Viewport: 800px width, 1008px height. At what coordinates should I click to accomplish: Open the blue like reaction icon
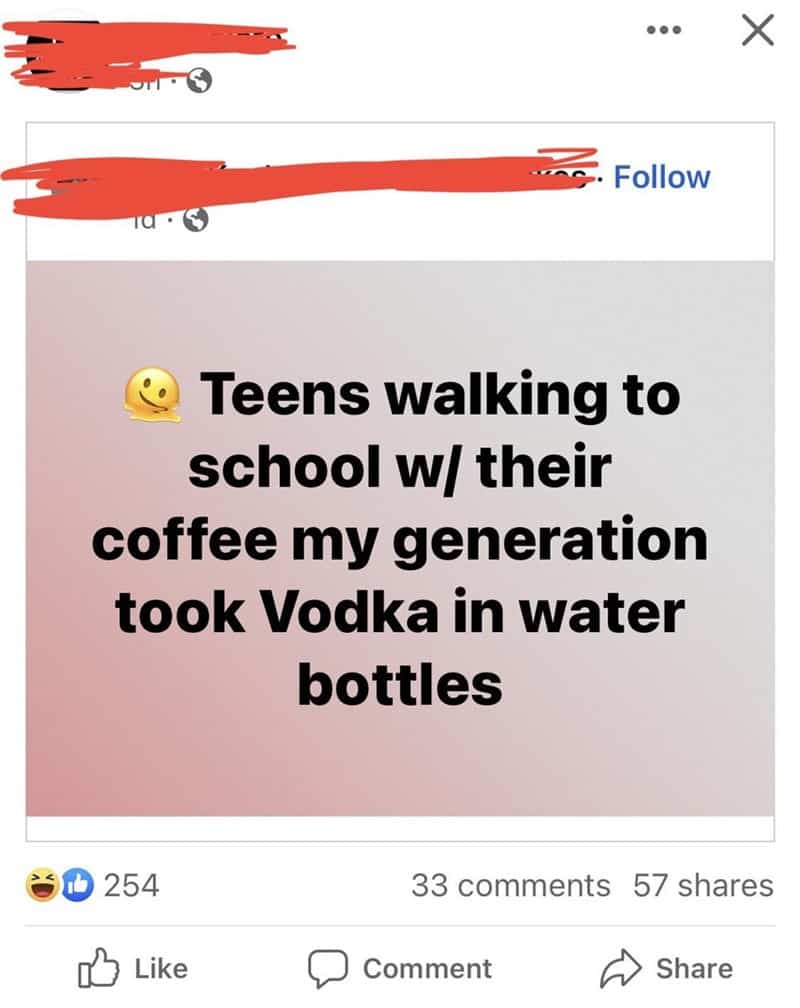(x=77, y=885)
